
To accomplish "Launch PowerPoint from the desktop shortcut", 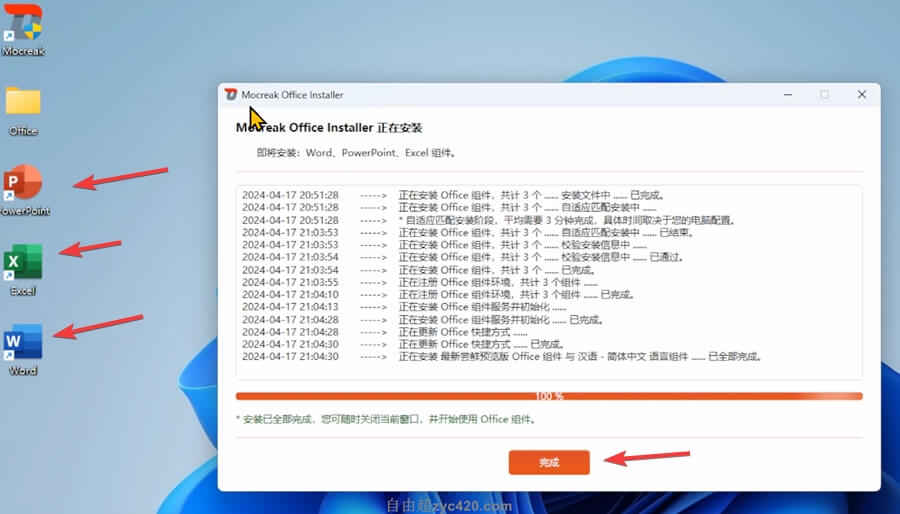I will [x=23, y=189].
